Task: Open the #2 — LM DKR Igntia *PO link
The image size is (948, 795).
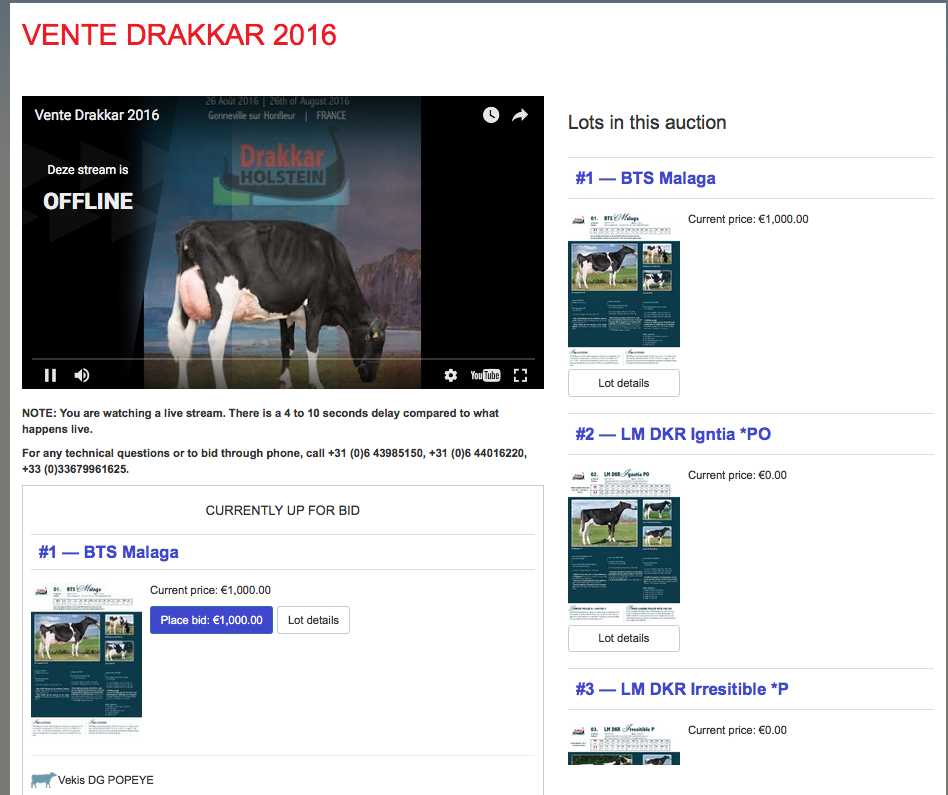Action: pos(673,434)
